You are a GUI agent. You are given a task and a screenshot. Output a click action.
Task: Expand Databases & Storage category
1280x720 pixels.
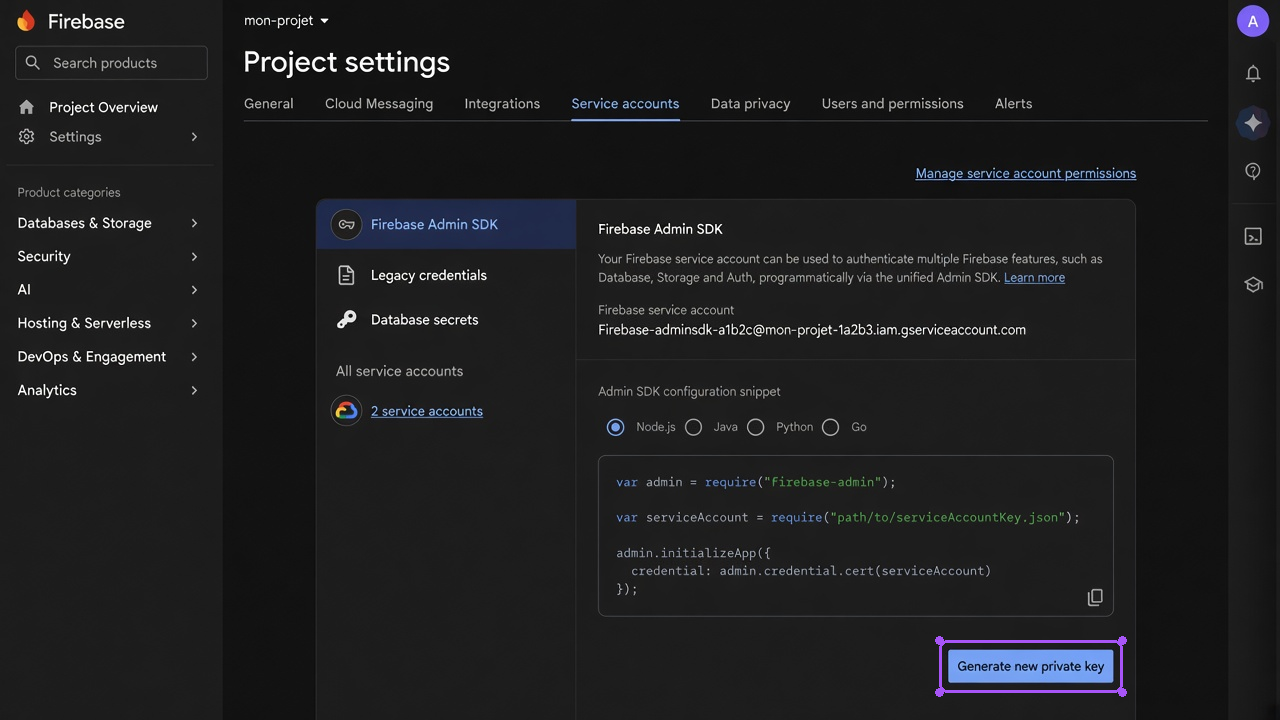point(108,223)
